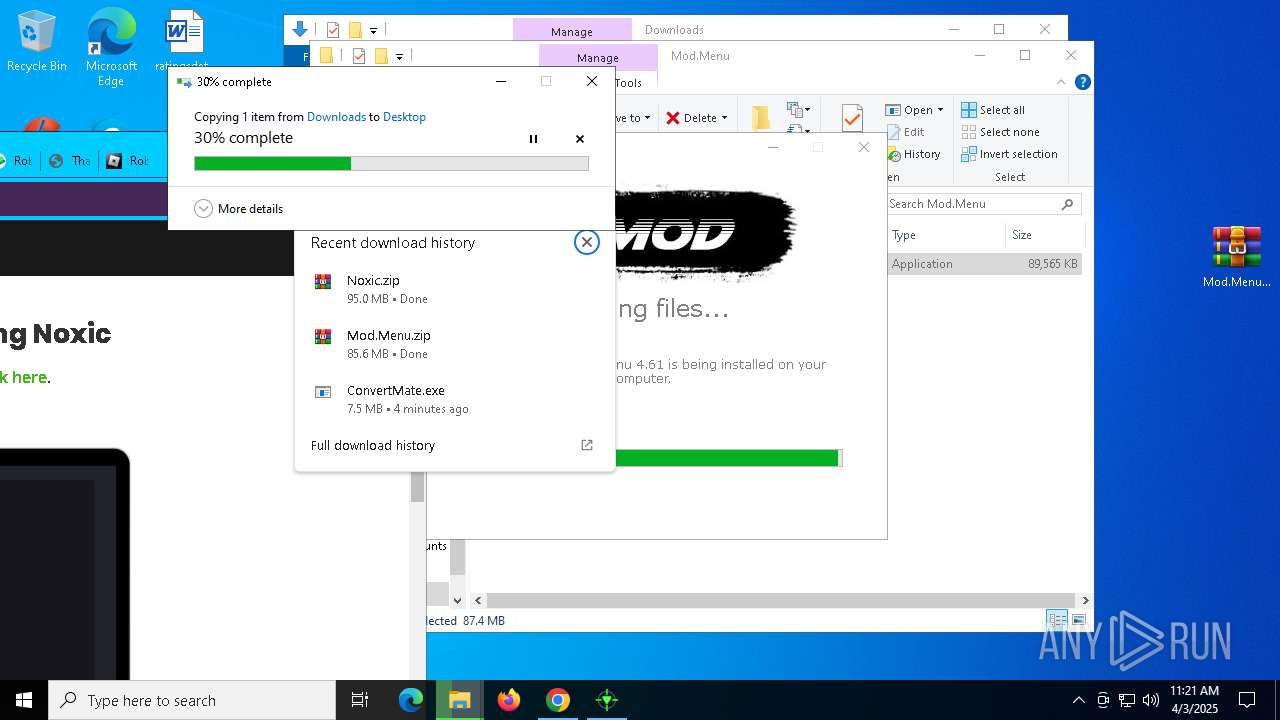Click the blue down-arrow icon in Downloads title bar

299,30
